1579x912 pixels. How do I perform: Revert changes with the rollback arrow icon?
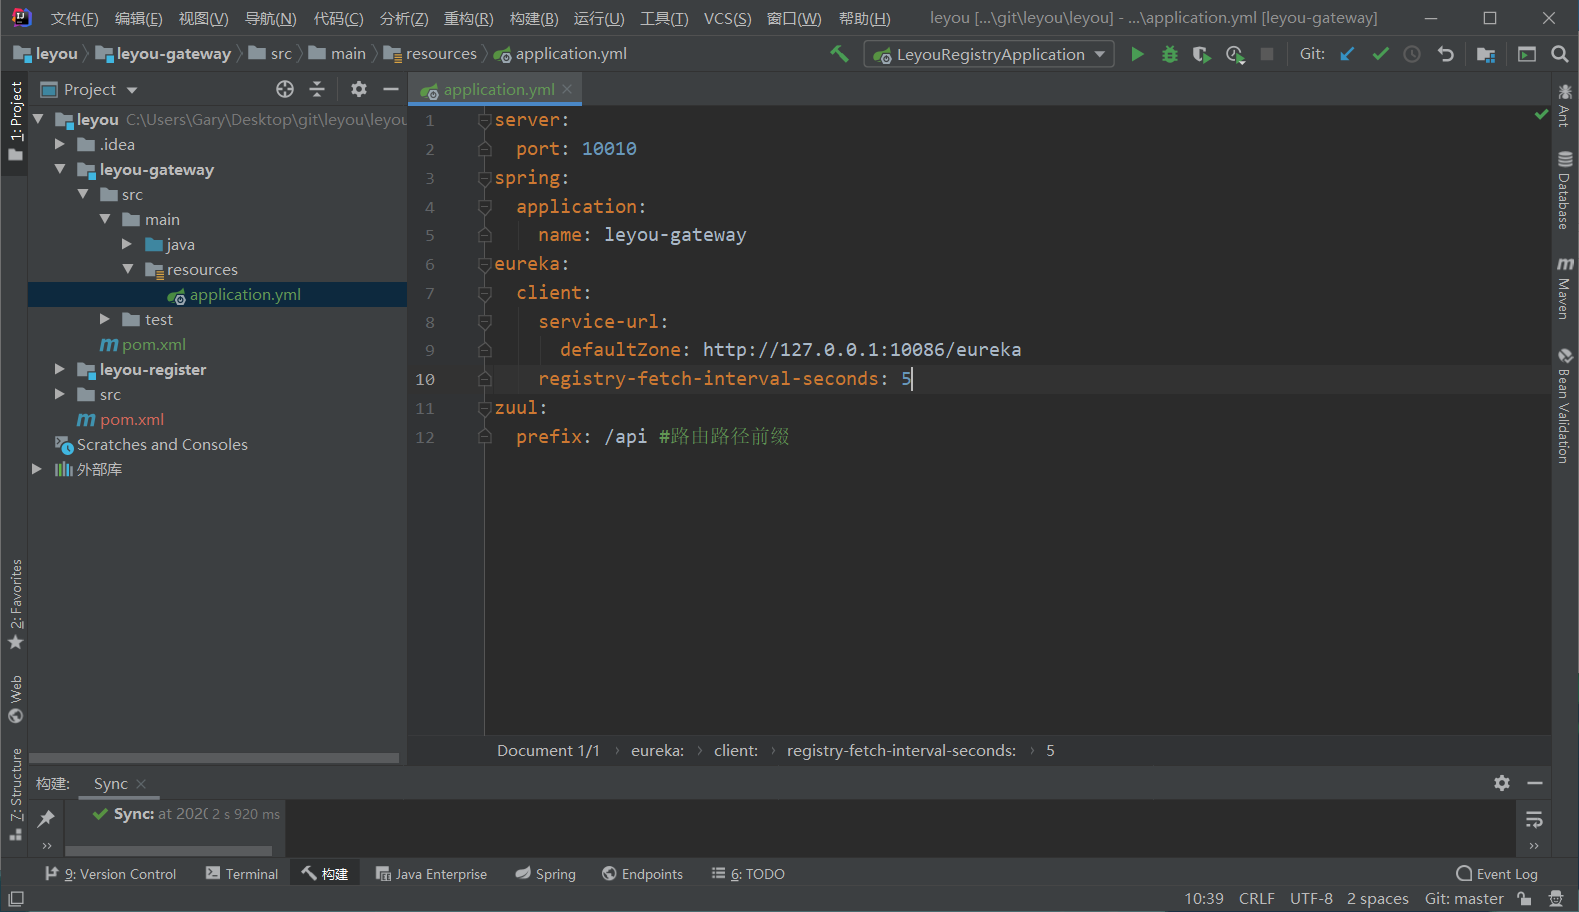1445,54
